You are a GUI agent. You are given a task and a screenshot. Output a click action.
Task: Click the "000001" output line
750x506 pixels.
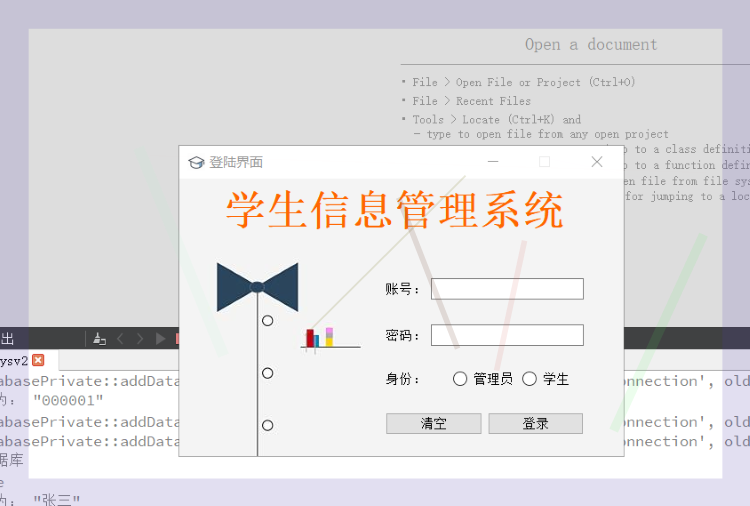click(68, 400)
